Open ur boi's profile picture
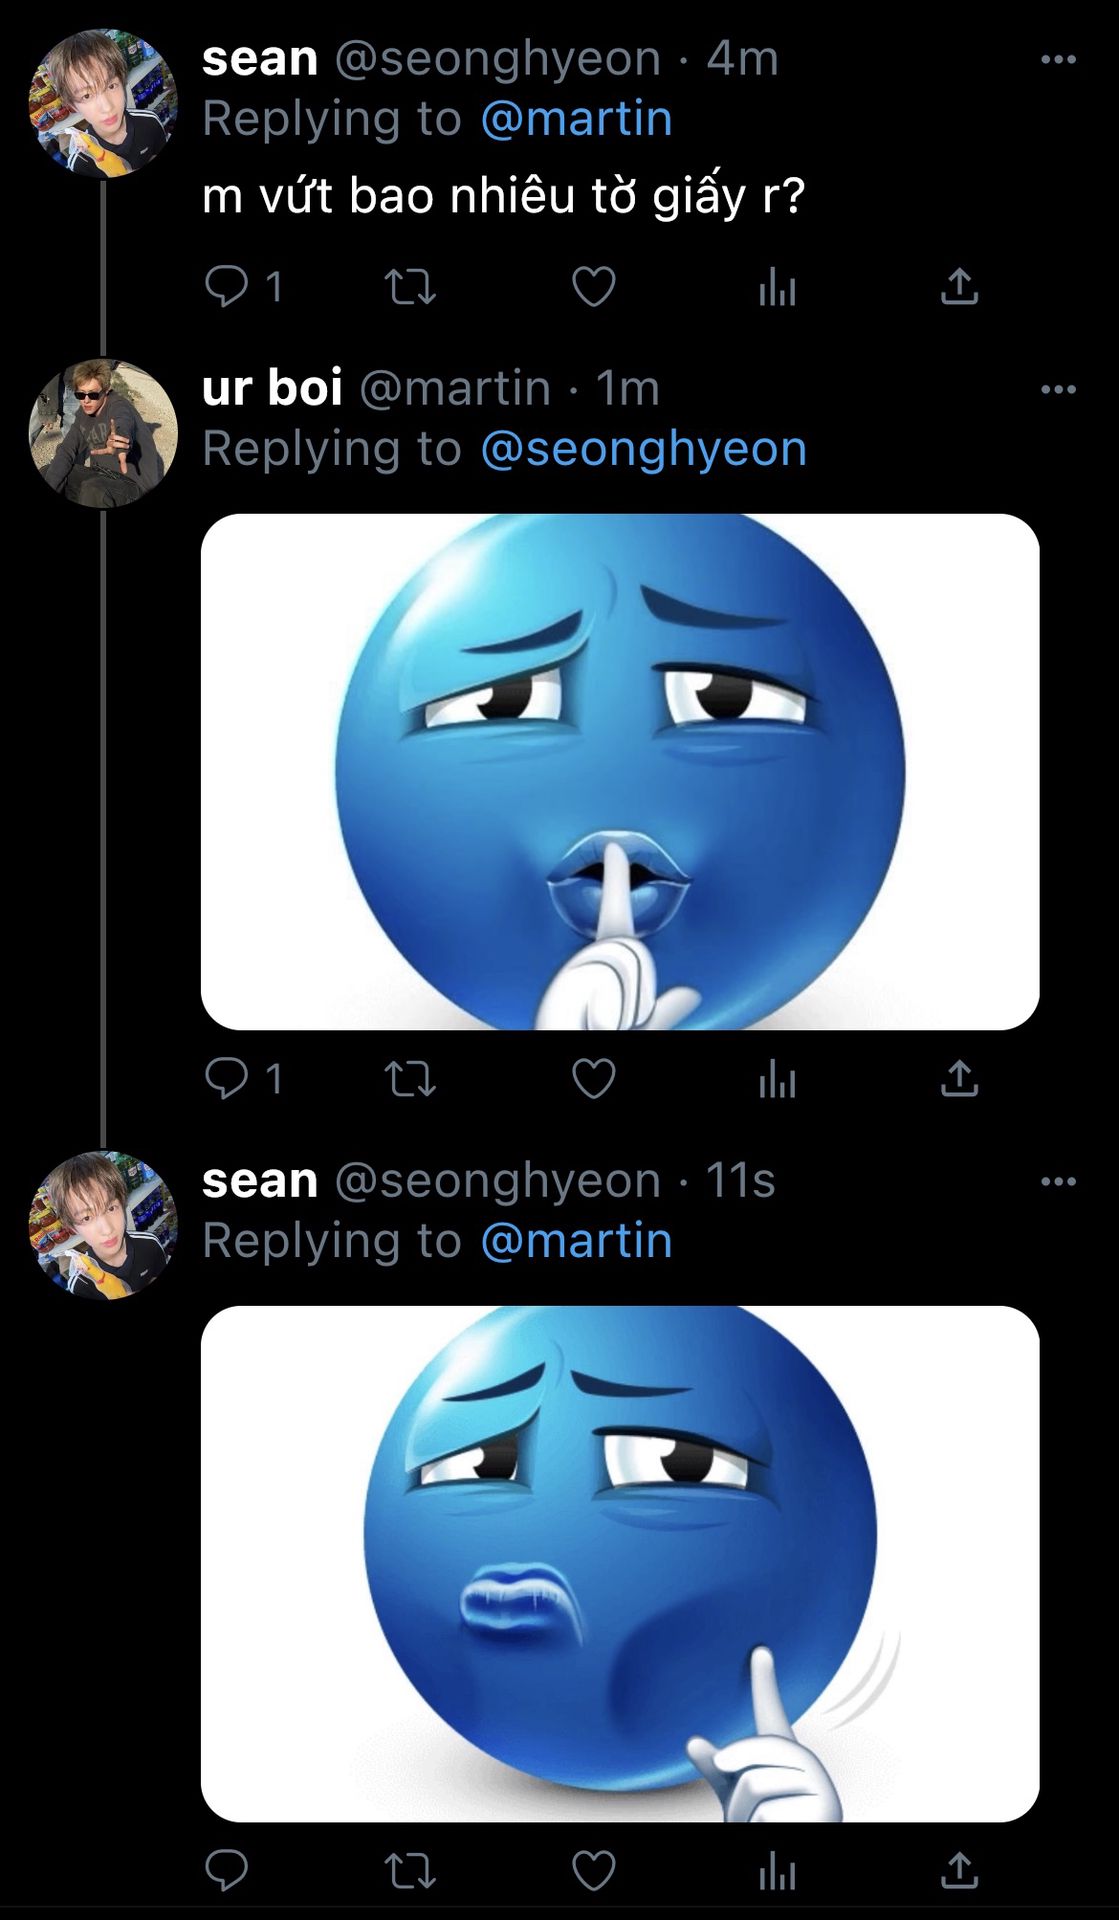 point(103,433)
